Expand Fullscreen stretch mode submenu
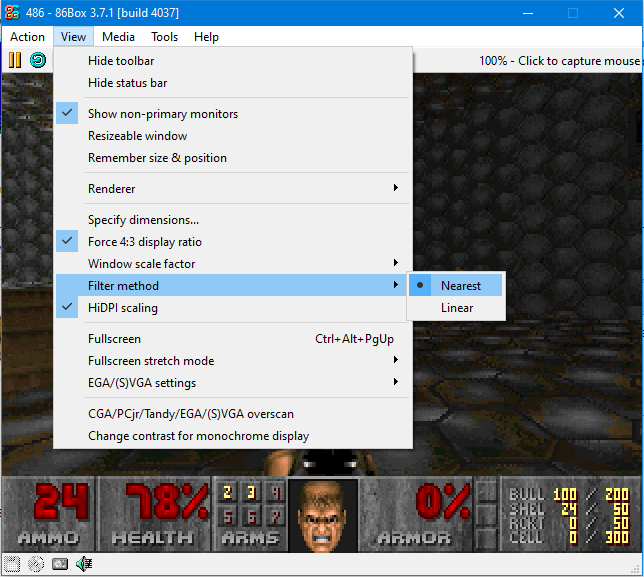The width and height of the screenshot is (644, 577). pos(233,361)
